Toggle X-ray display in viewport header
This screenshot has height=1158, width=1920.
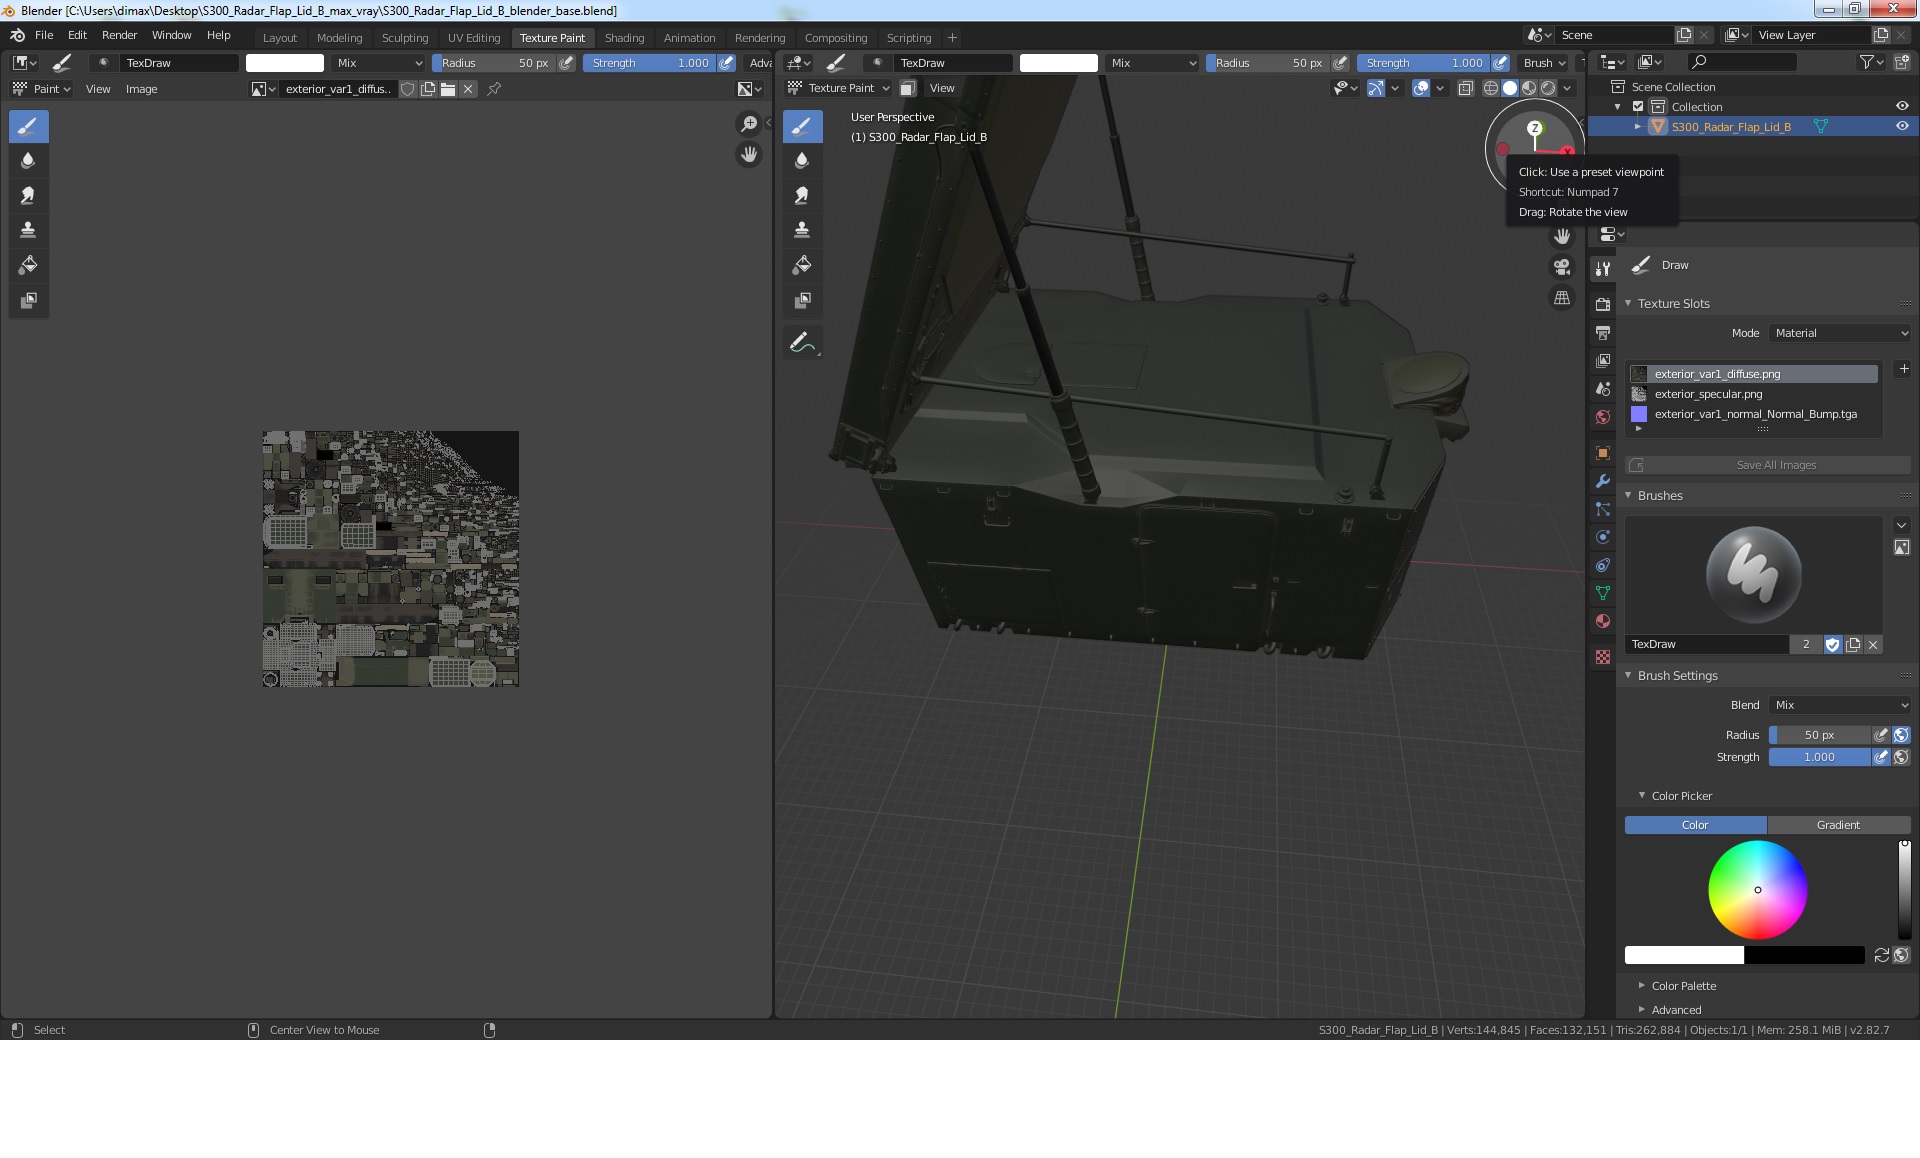[1465, 88]
